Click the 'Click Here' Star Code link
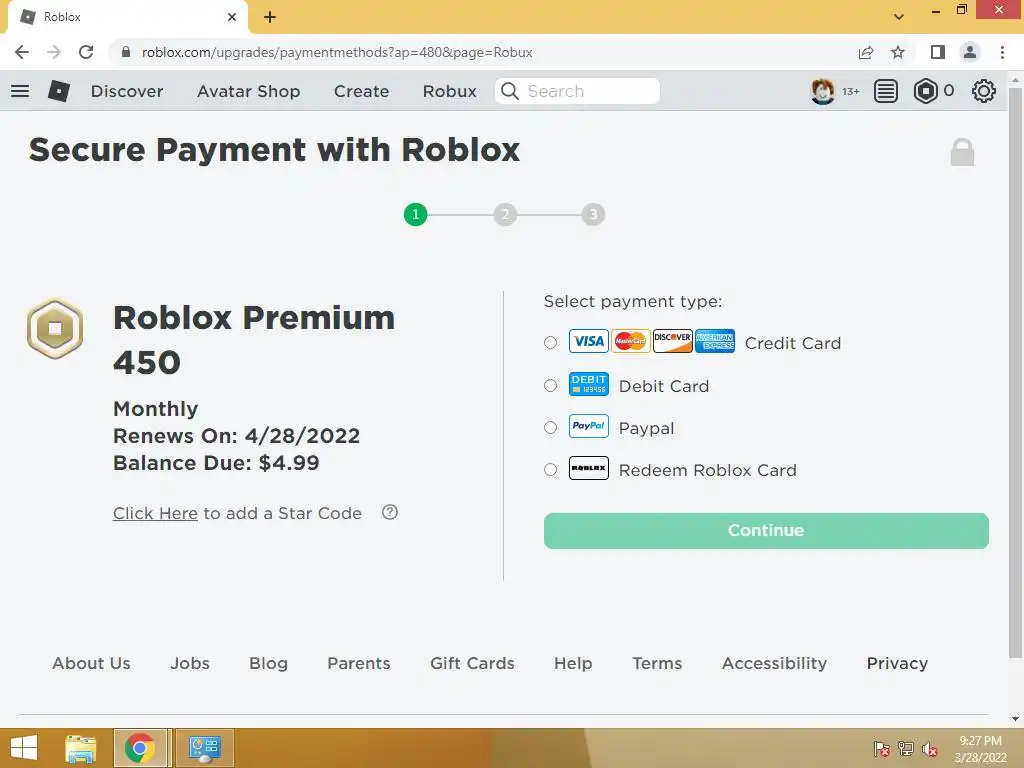The width and height of the screenshot is (1024, 768). pos(155,513)
